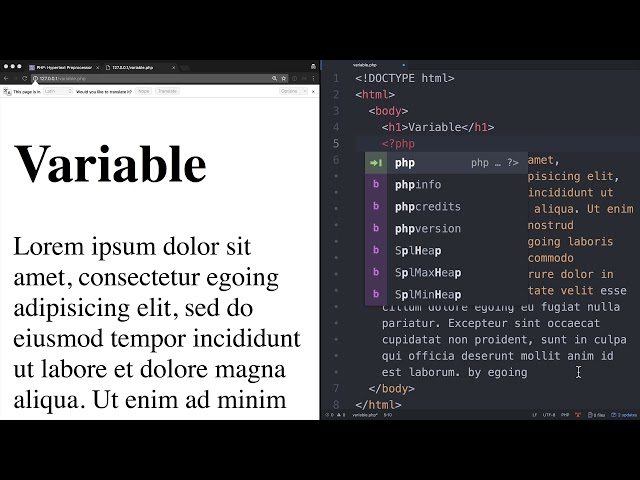Click the translate icon in the translate bar
640x480 pixels.
click(7, 91)
